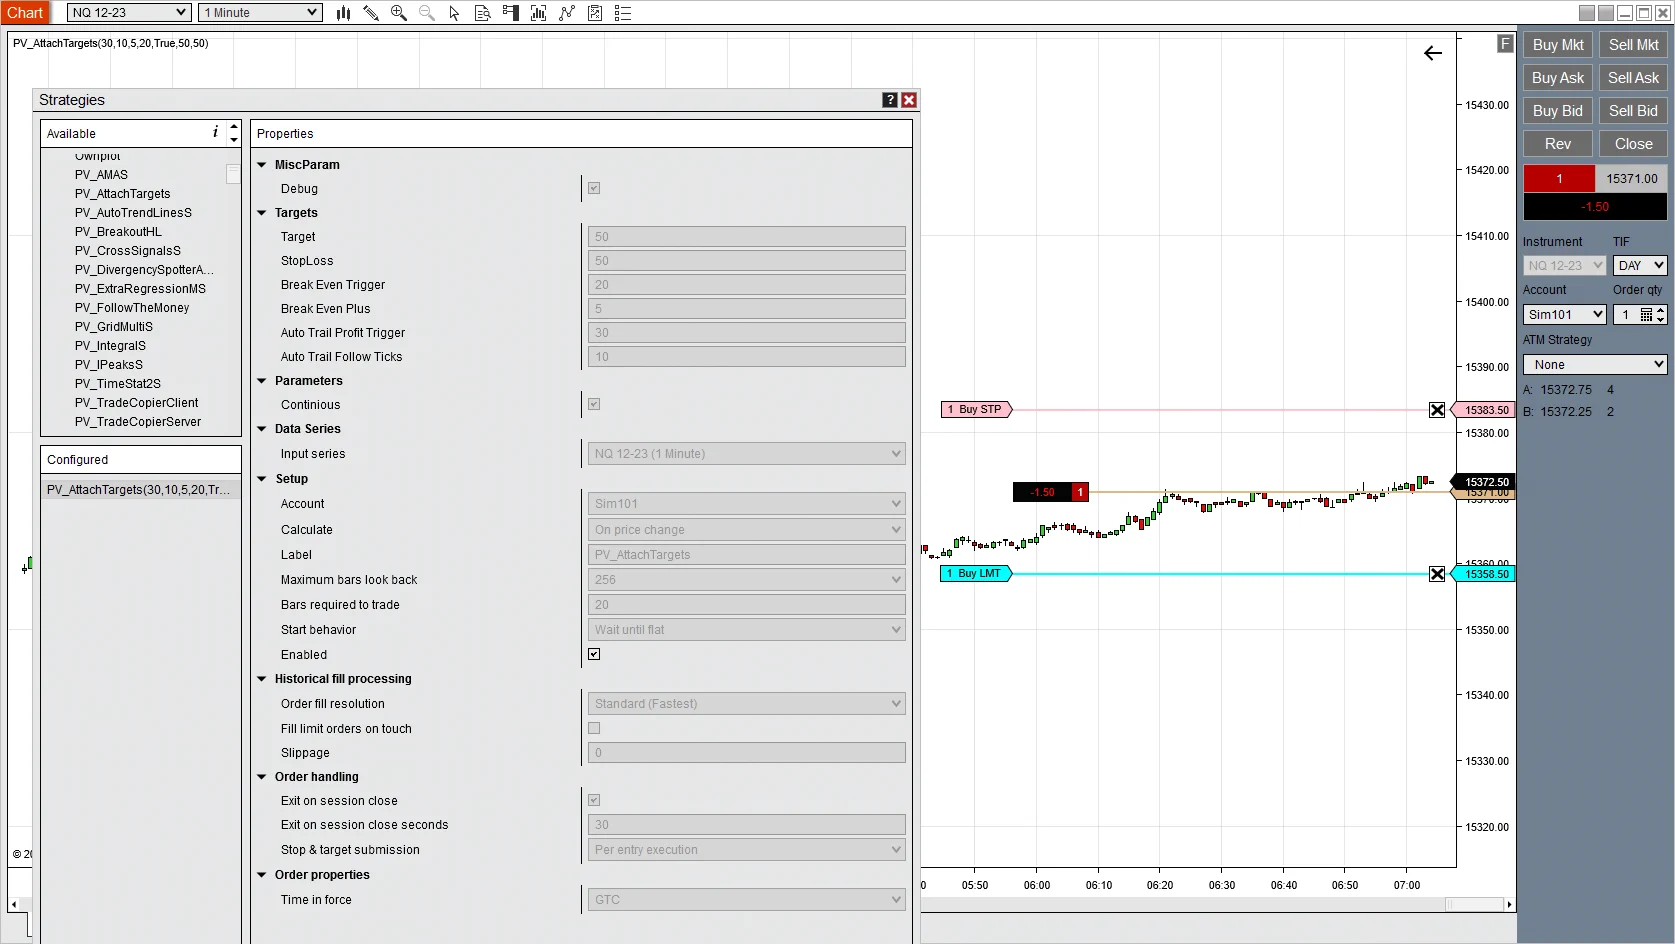Click the Strategies dialog help icon
1675x944 pixels.
[x=890, y=100]
